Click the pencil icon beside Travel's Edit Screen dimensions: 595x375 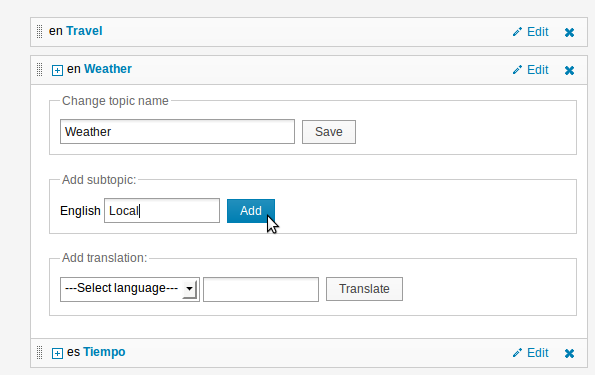click(517, 32)
